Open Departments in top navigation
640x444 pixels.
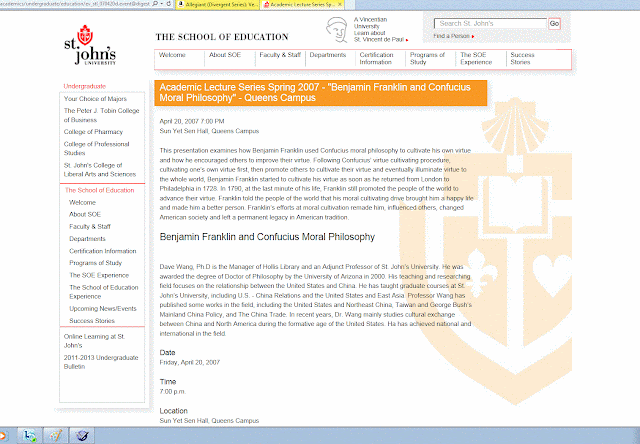[x=328, y=55]
